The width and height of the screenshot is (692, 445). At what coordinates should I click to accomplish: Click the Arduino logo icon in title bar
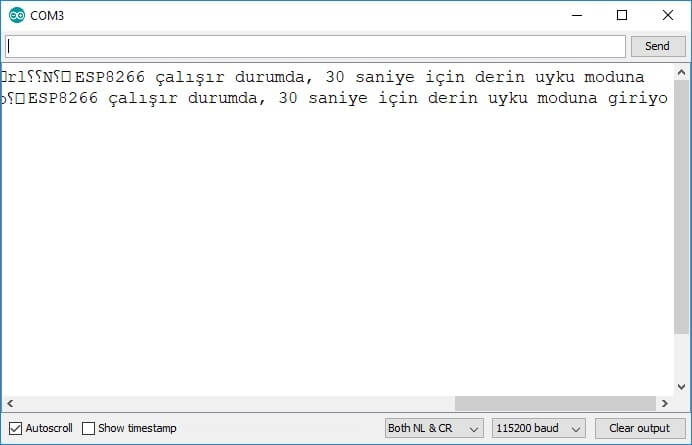[17, 15]
